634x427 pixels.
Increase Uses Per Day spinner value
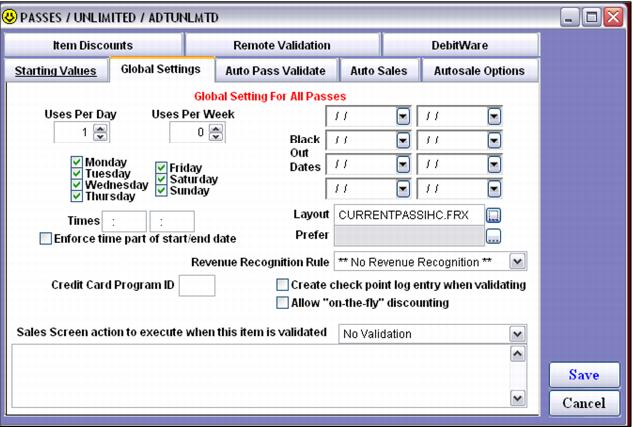click(98, 127)
